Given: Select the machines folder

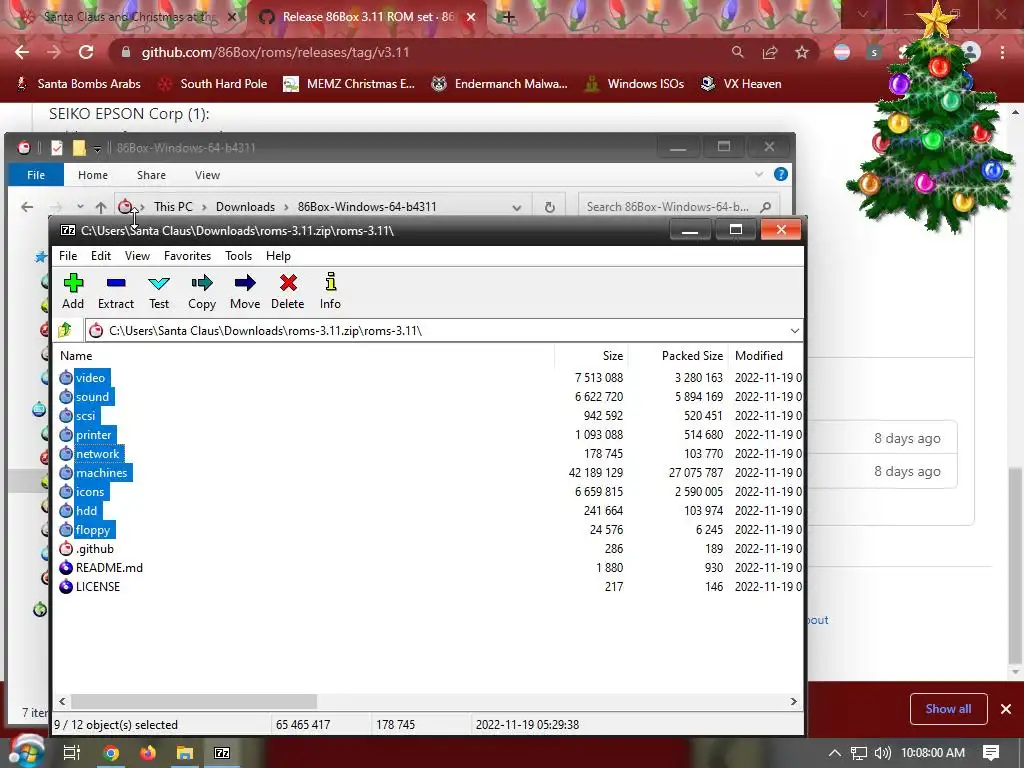Looking at the screenshot, I should 101,473.
